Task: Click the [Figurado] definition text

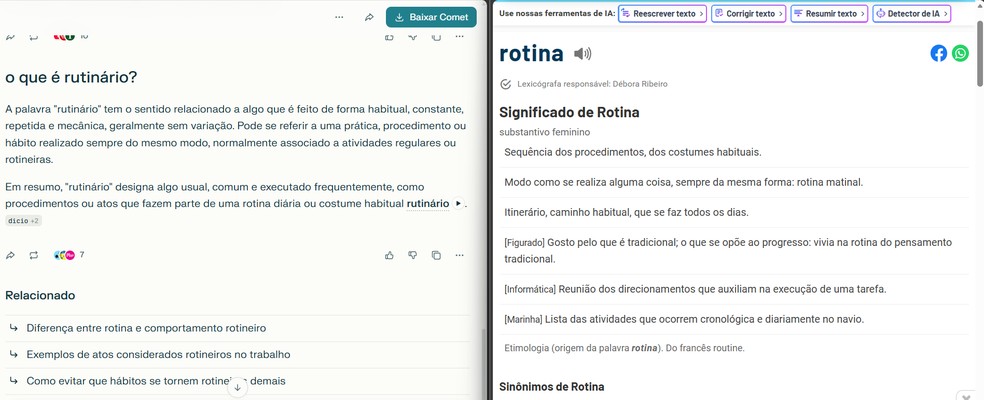Action: click(x=728, y=250)
